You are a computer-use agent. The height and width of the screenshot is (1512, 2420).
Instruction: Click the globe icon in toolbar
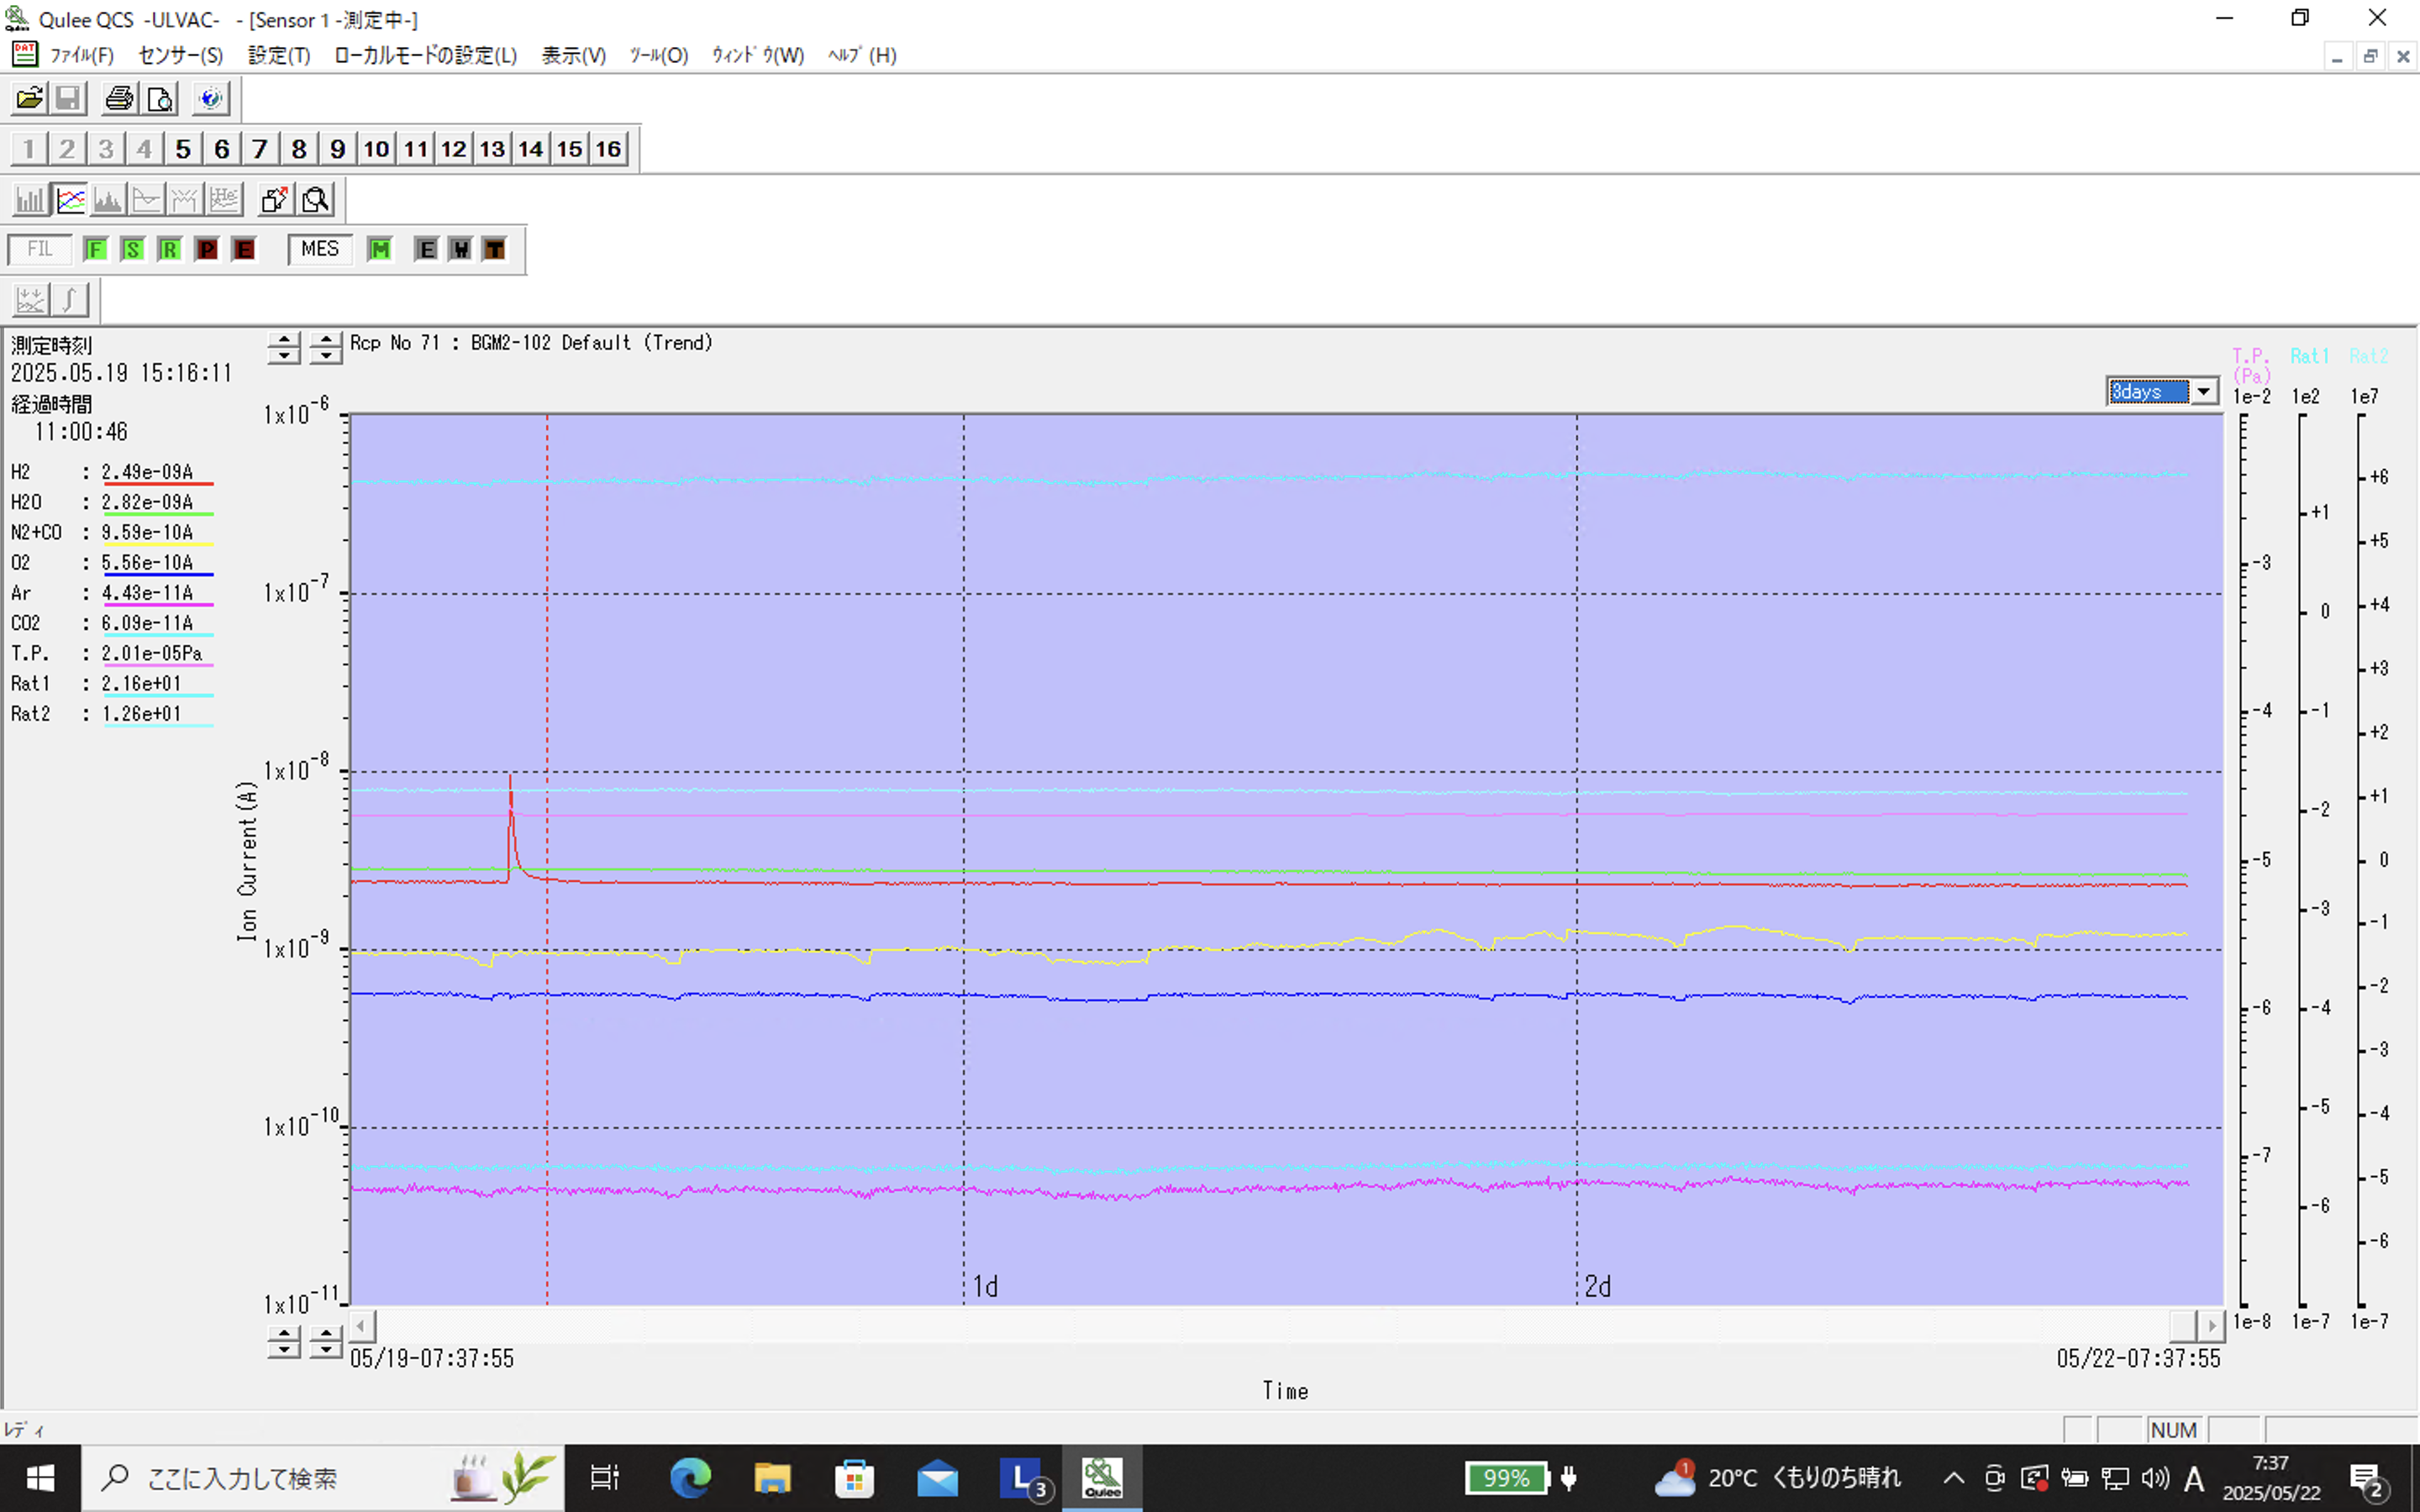(x=210, y=98)
